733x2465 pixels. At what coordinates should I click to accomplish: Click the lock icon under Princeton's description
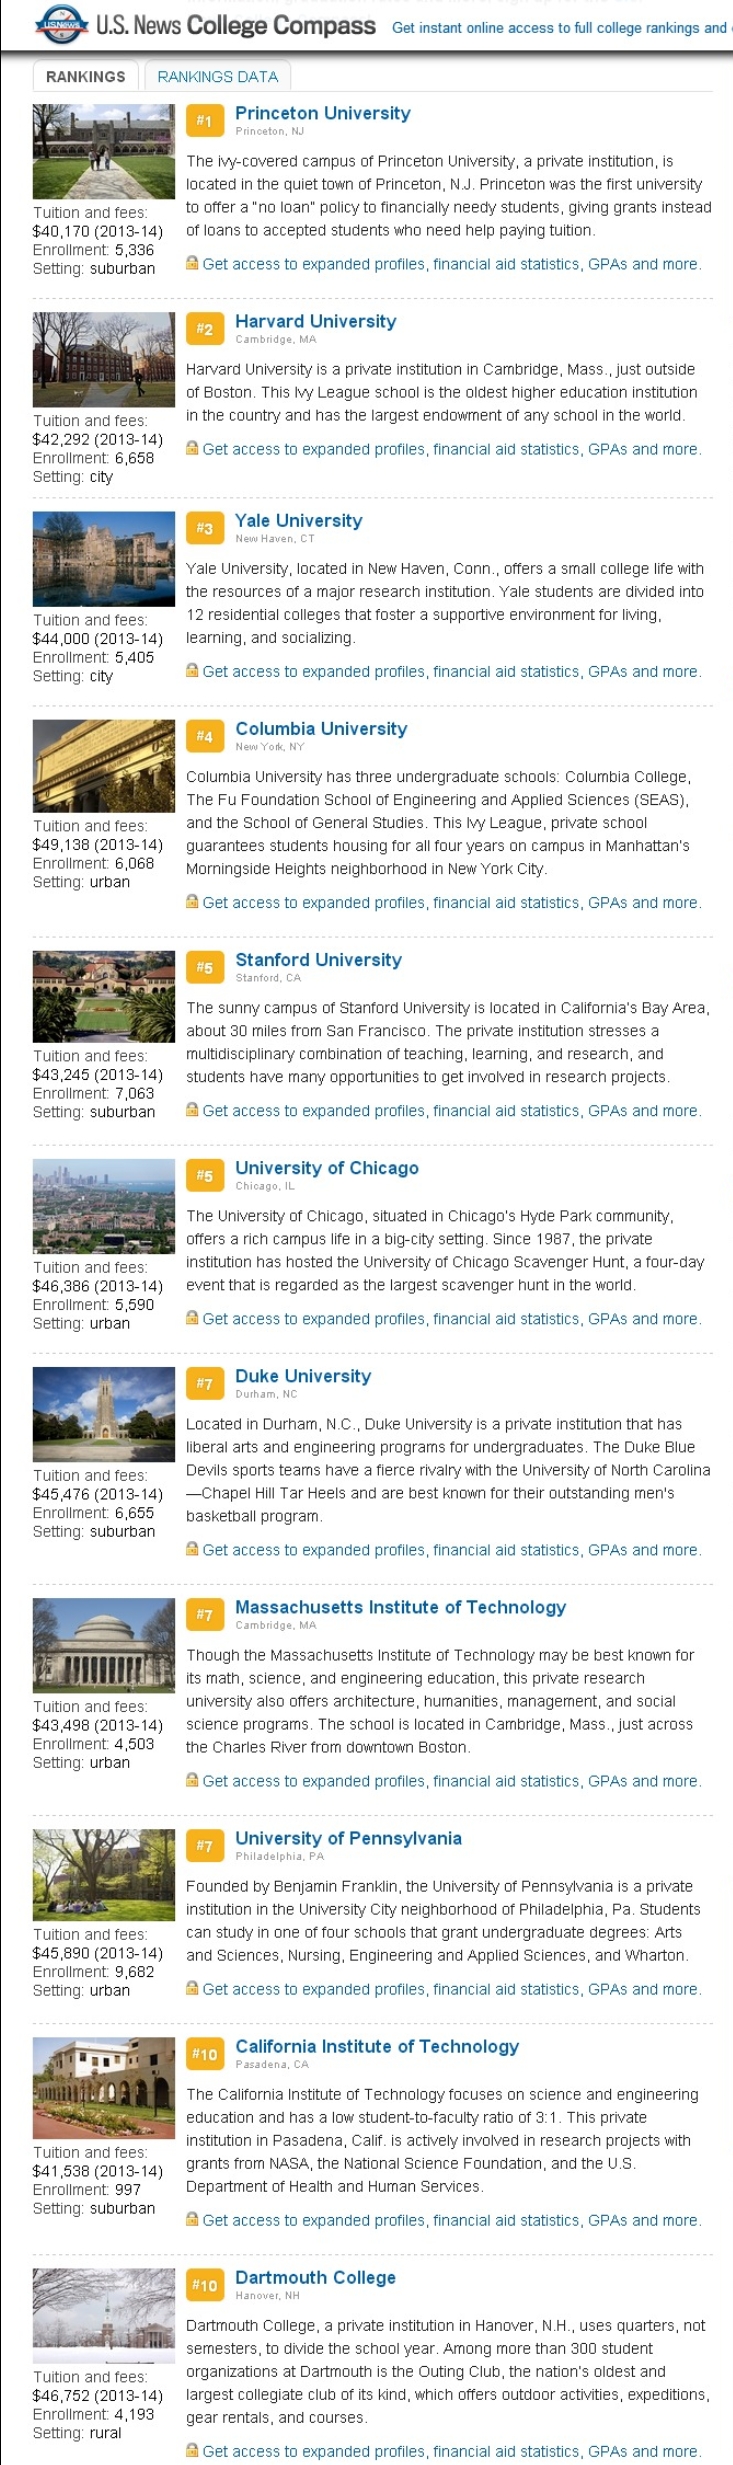[192, 263]
